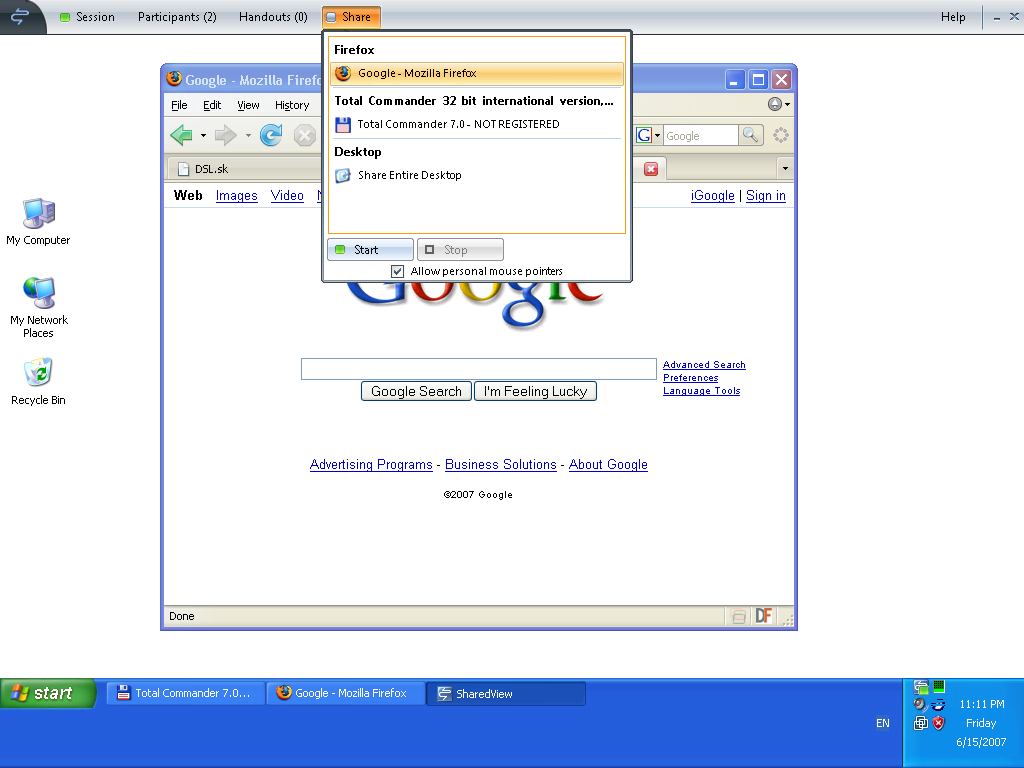Switch to Total Commander 7.0 taskbar button
The image size is (1024, 768).
[186, 694]
